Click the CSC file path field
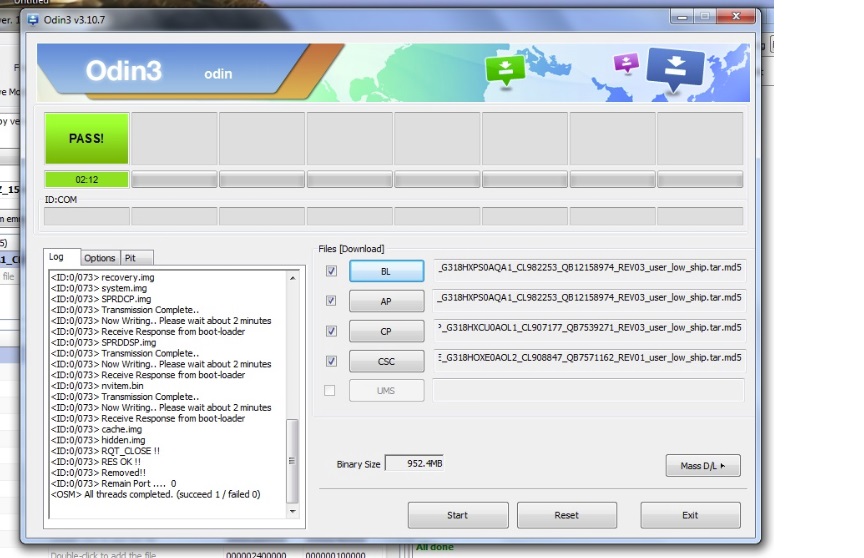Screen dimensions: 864x558 point(589,360)
